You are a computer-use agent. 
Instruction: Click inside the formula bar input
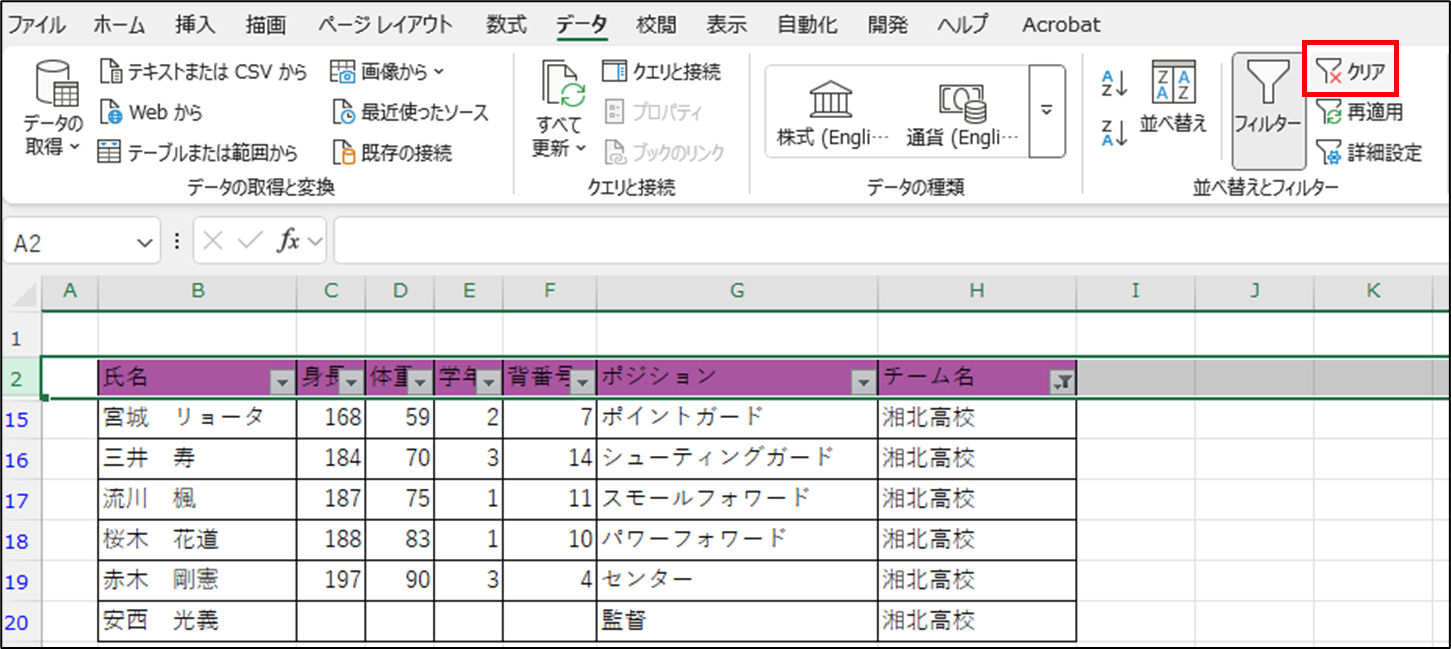pos(880,242)
